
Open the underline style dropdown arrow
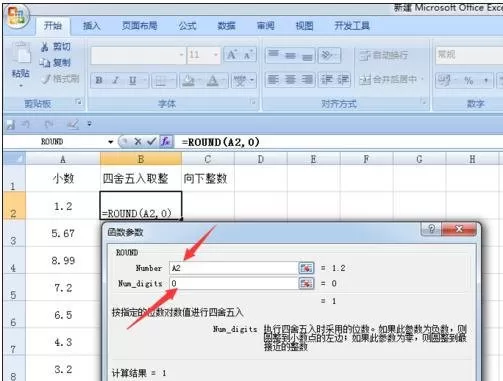(145, 80)
